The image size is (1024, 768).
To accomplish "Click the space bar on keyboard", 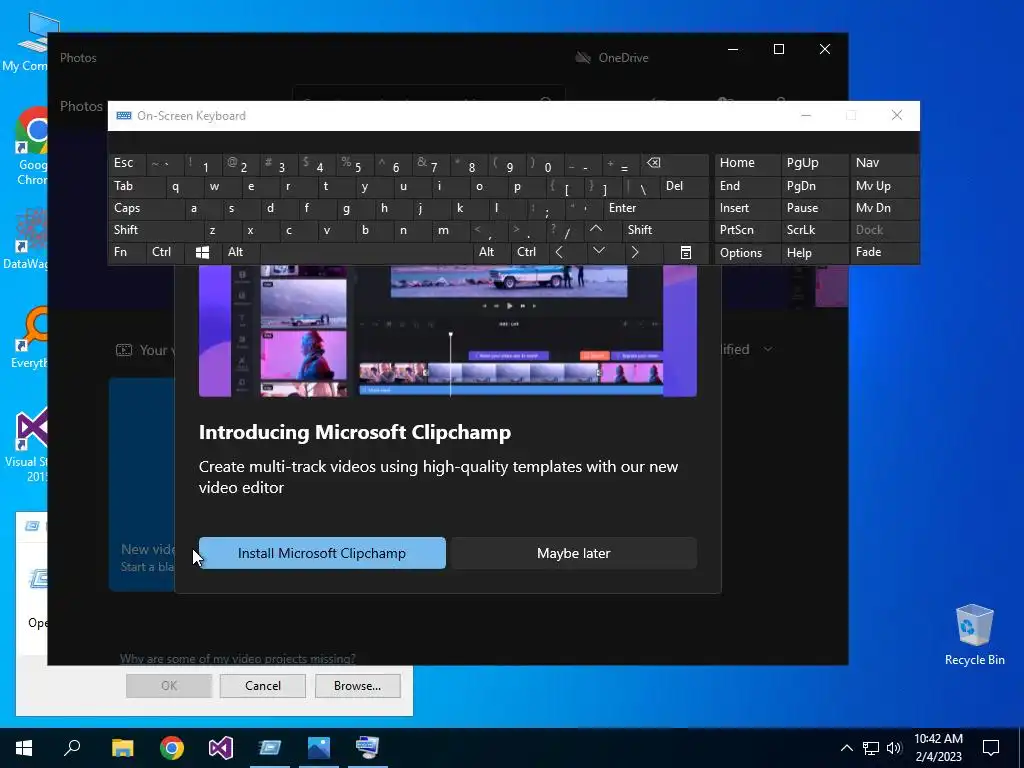I will (366, 252).
